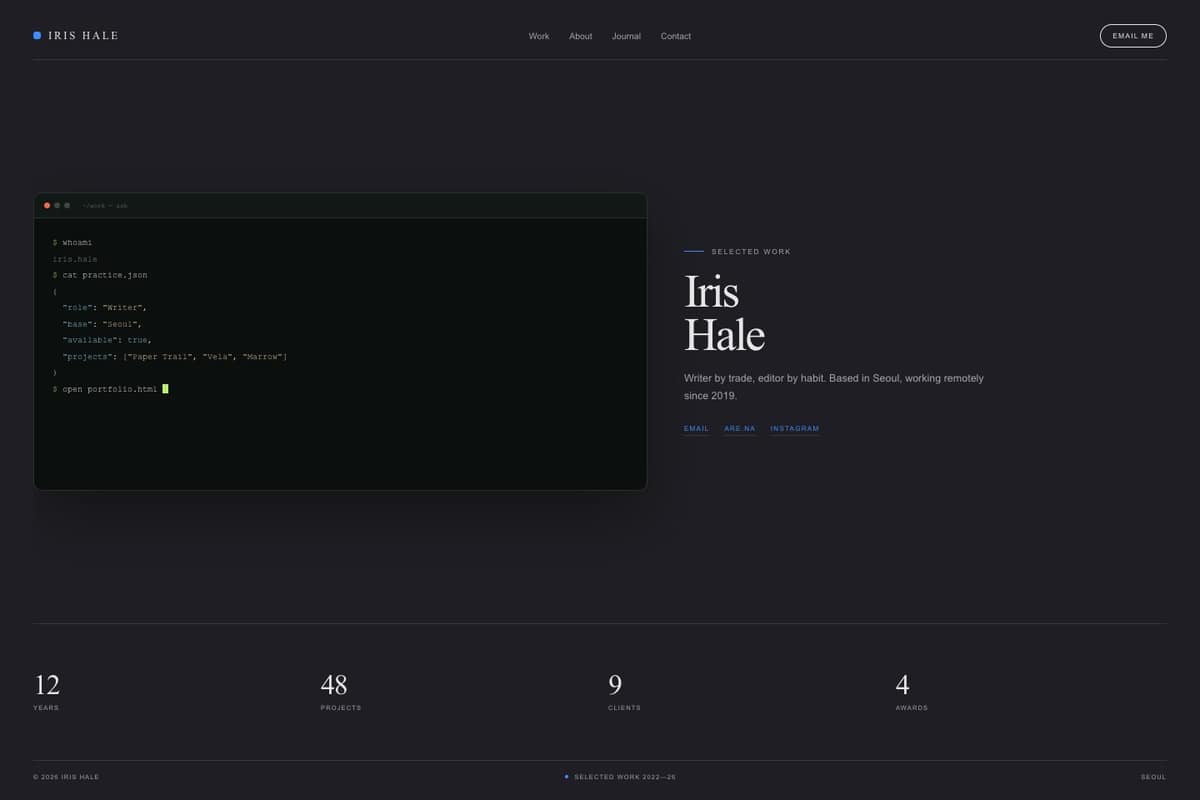Click the '$ whoami' terminal line

pyautogui.click(x=73, y=243)
